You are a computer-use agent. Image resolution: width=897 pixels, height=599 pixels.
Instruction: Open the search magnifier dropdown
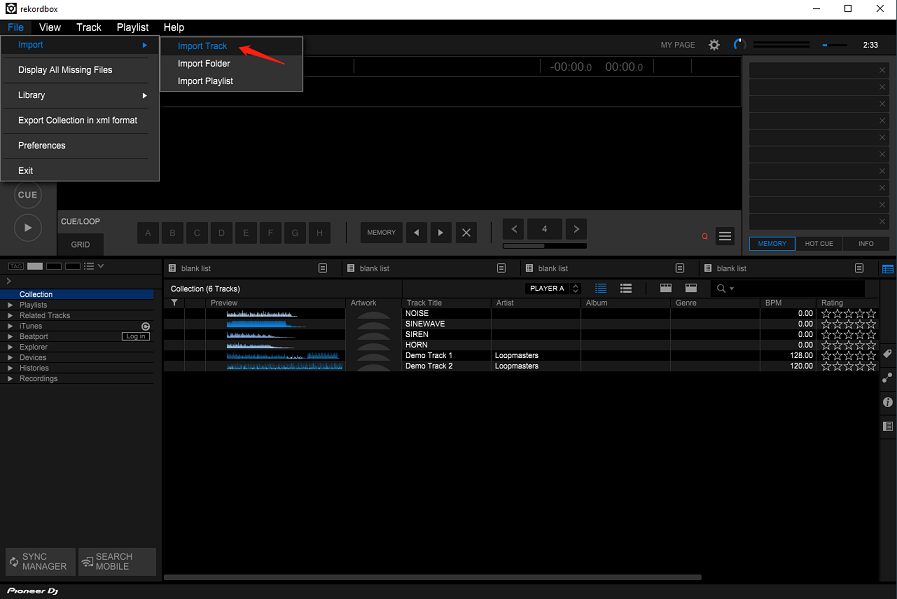tap(725, 288)
